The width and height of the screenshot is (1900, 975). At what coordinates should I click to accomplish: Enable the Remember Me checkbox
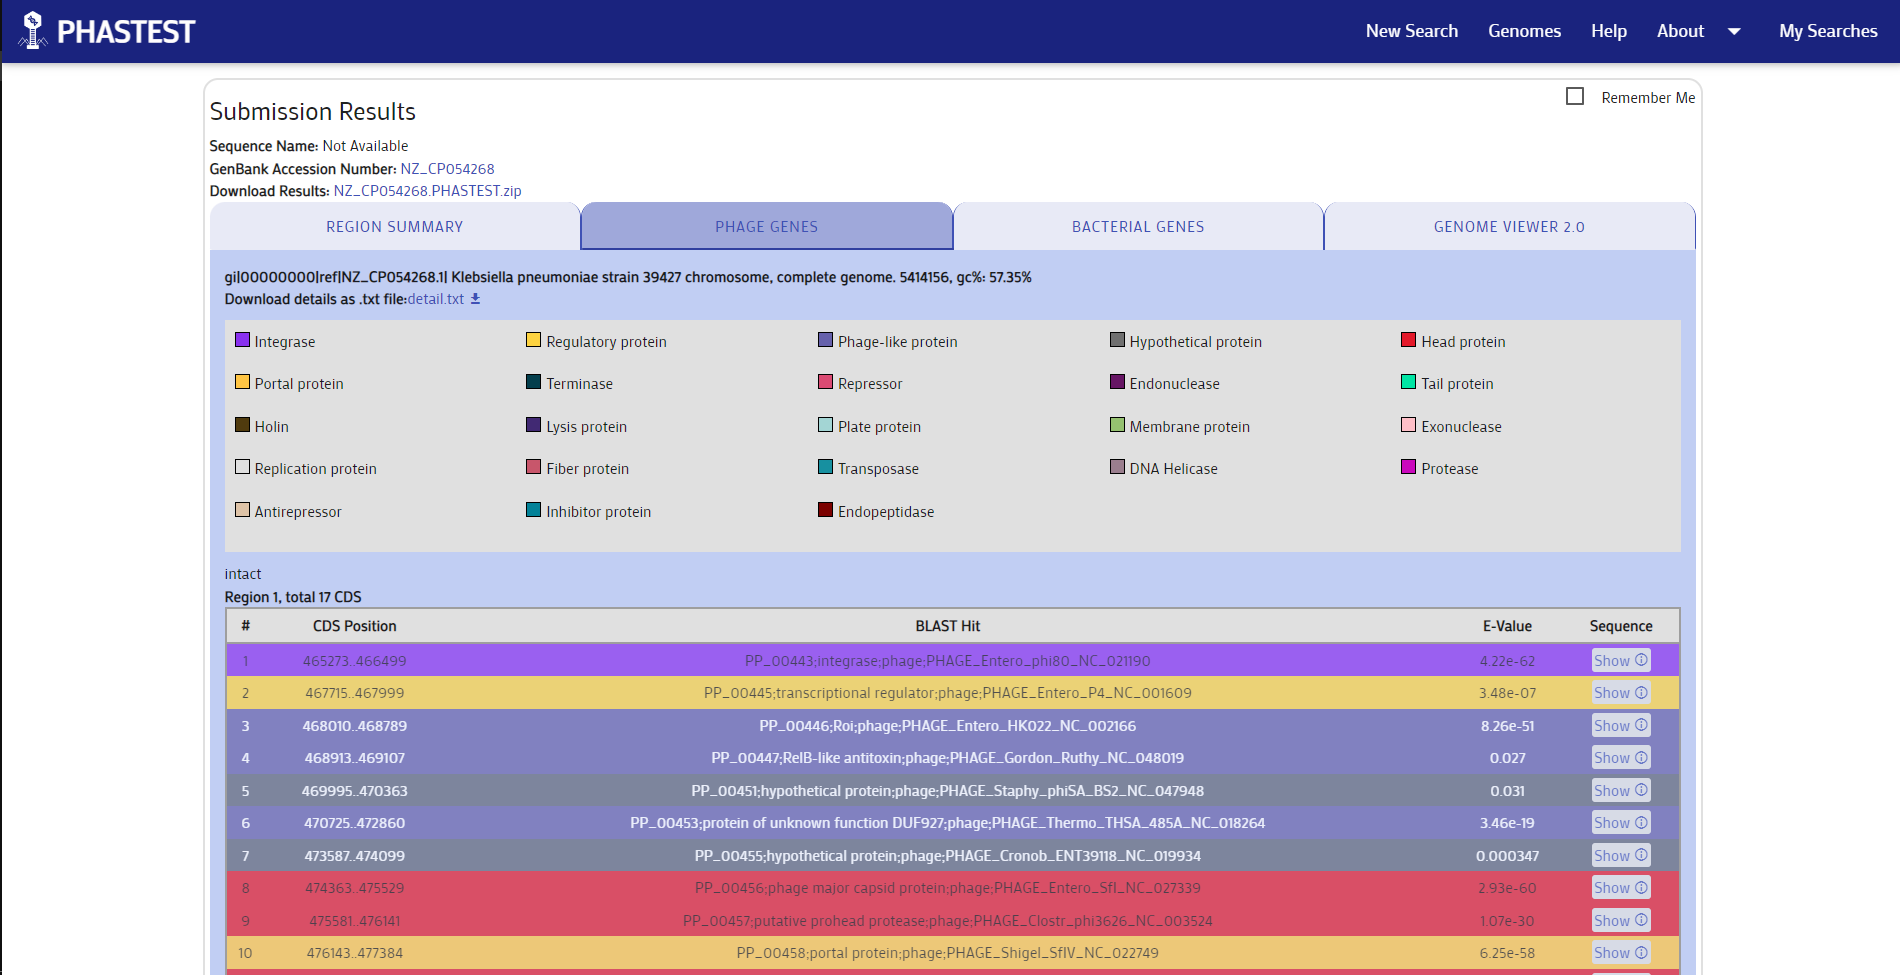coord(1575,96)
